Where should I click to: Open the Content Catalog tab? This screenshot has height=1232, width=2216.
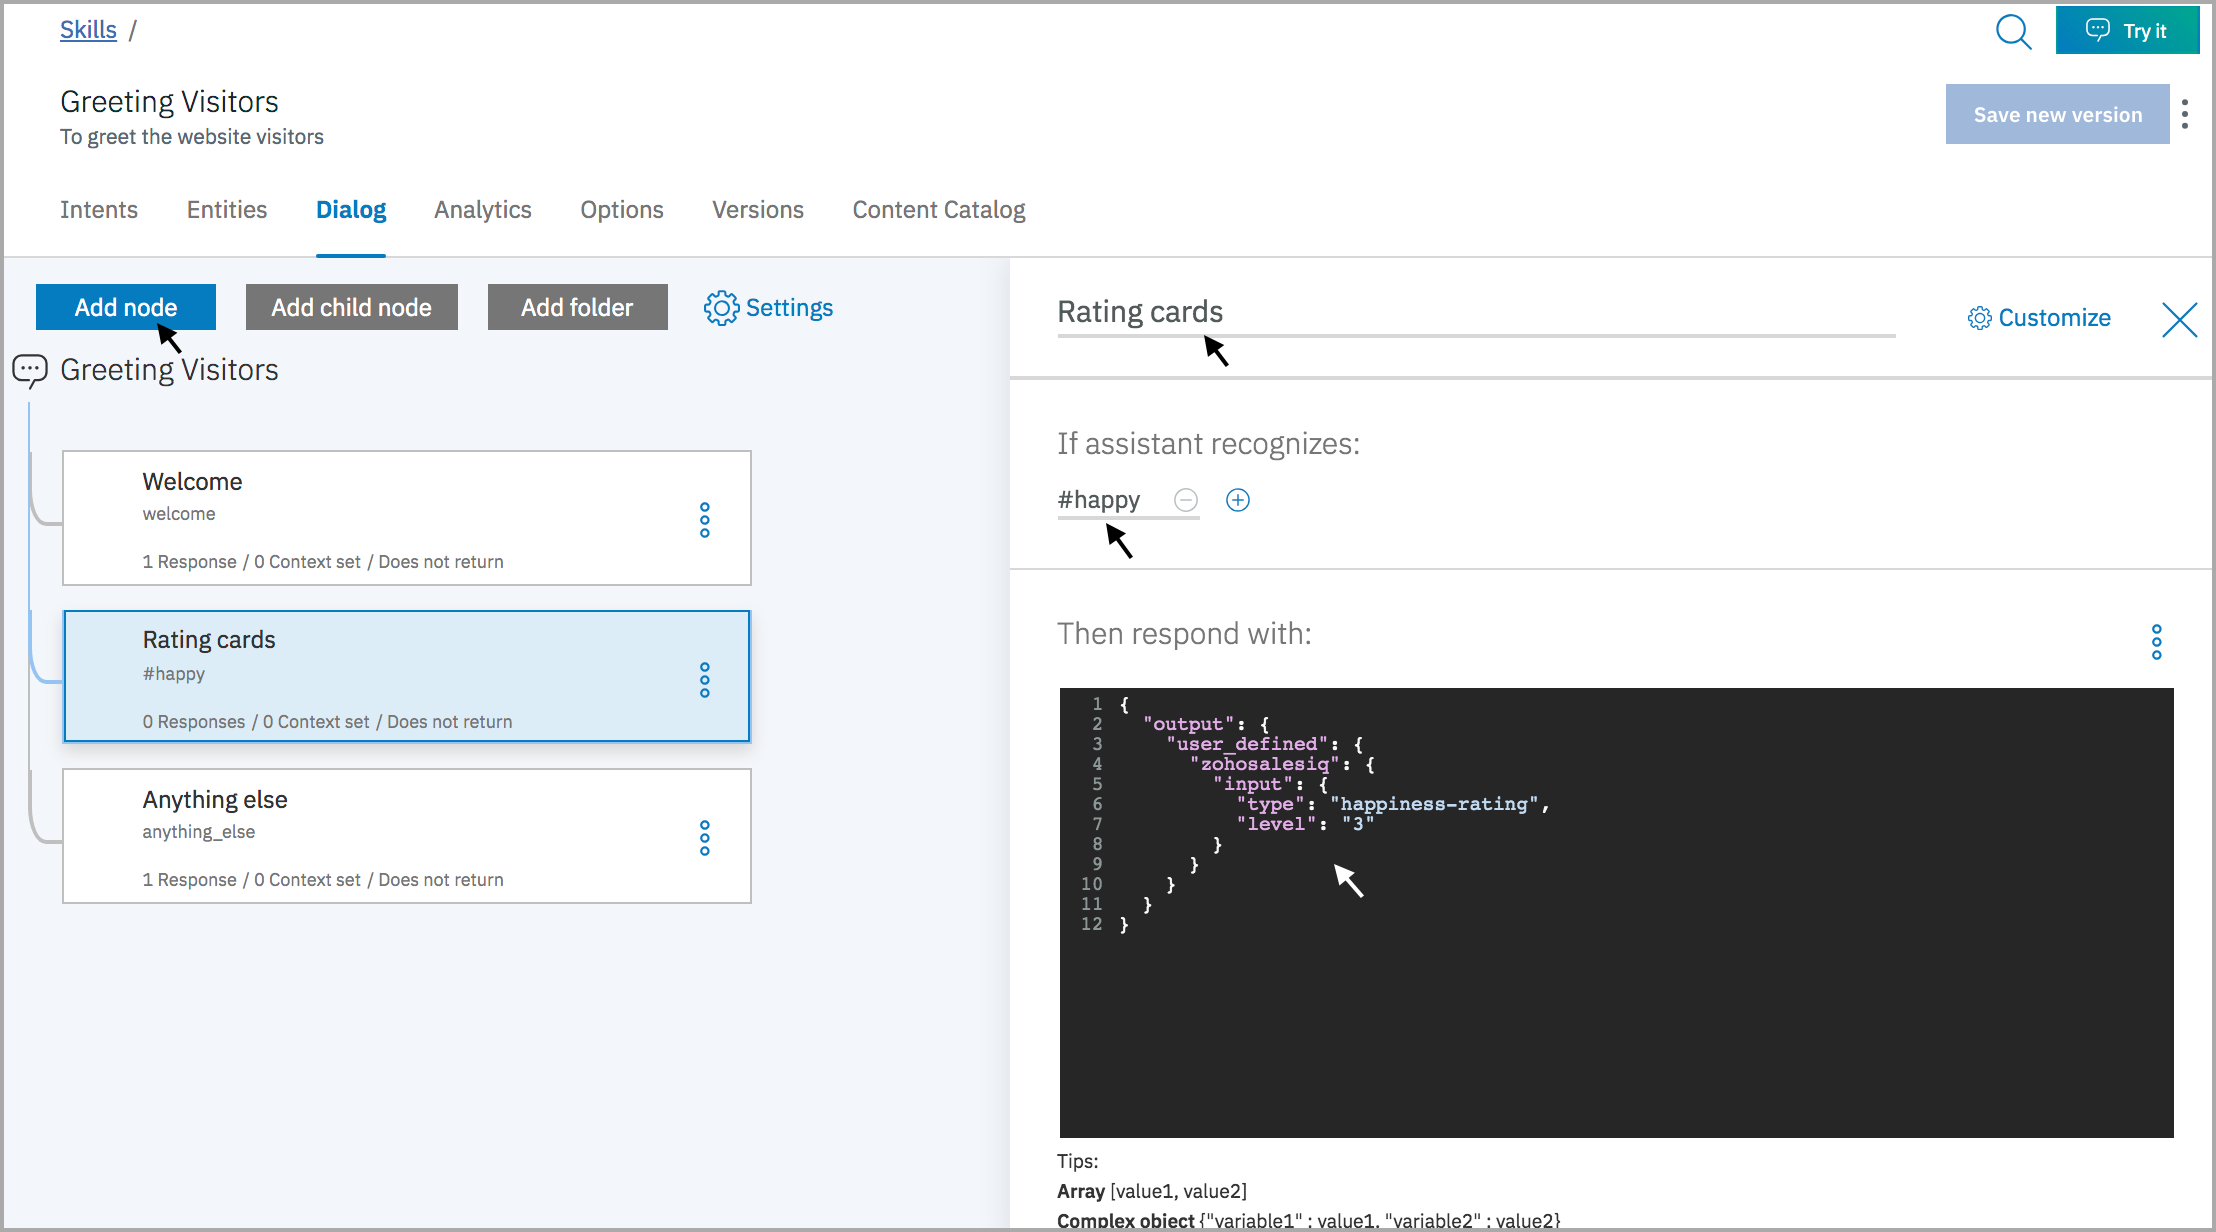pos(938,210)
